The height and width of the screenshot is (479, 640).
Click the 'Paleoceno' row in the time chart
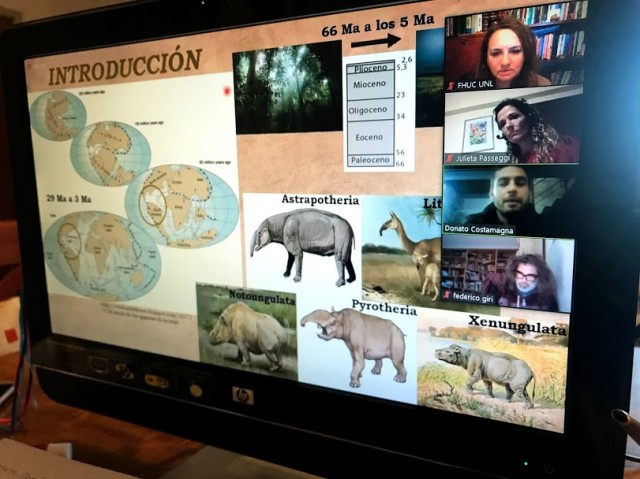click(x=371, y=161)
